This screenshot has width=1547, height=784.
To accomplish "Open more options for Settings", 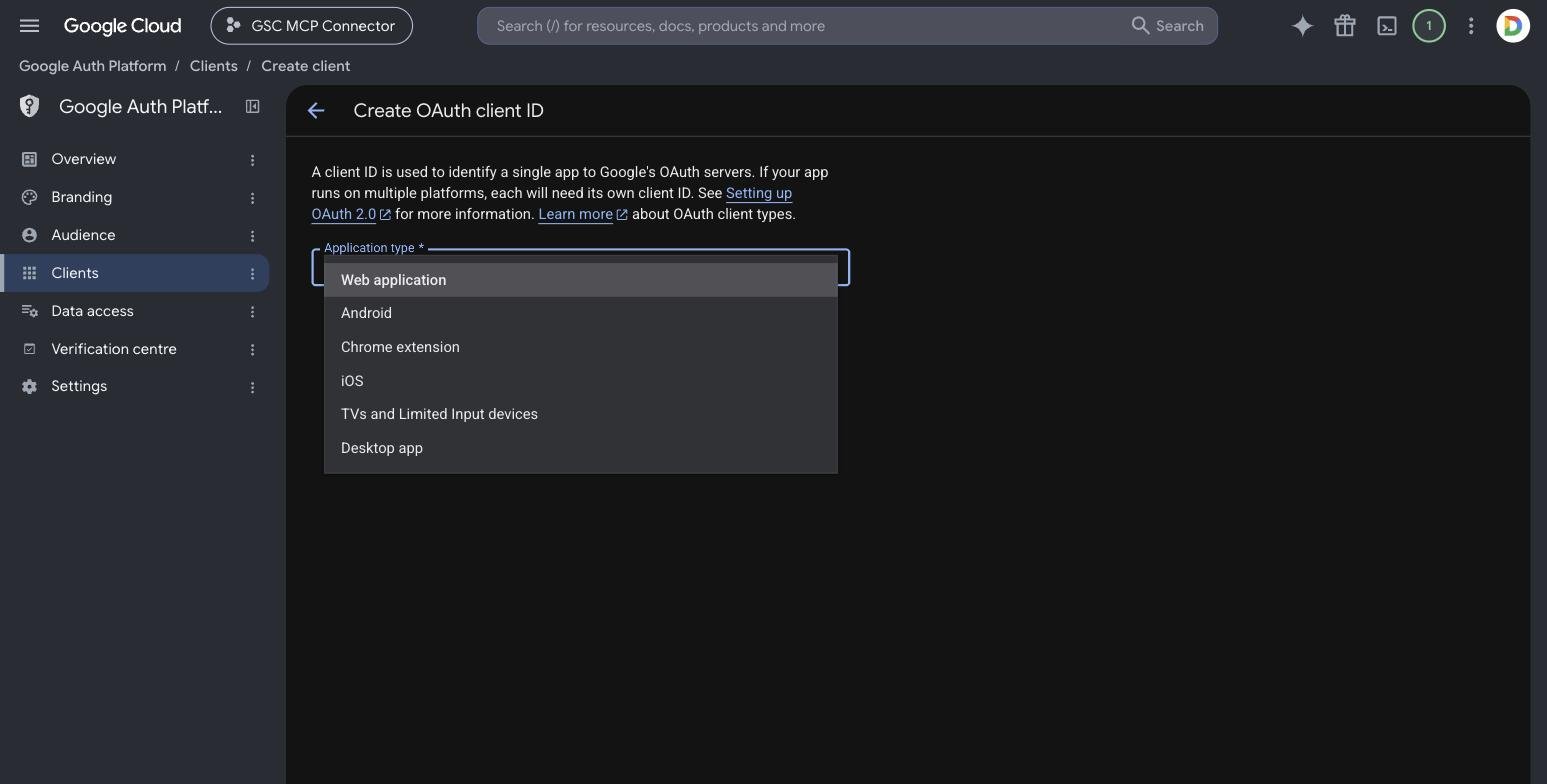I will pos(253,387).
